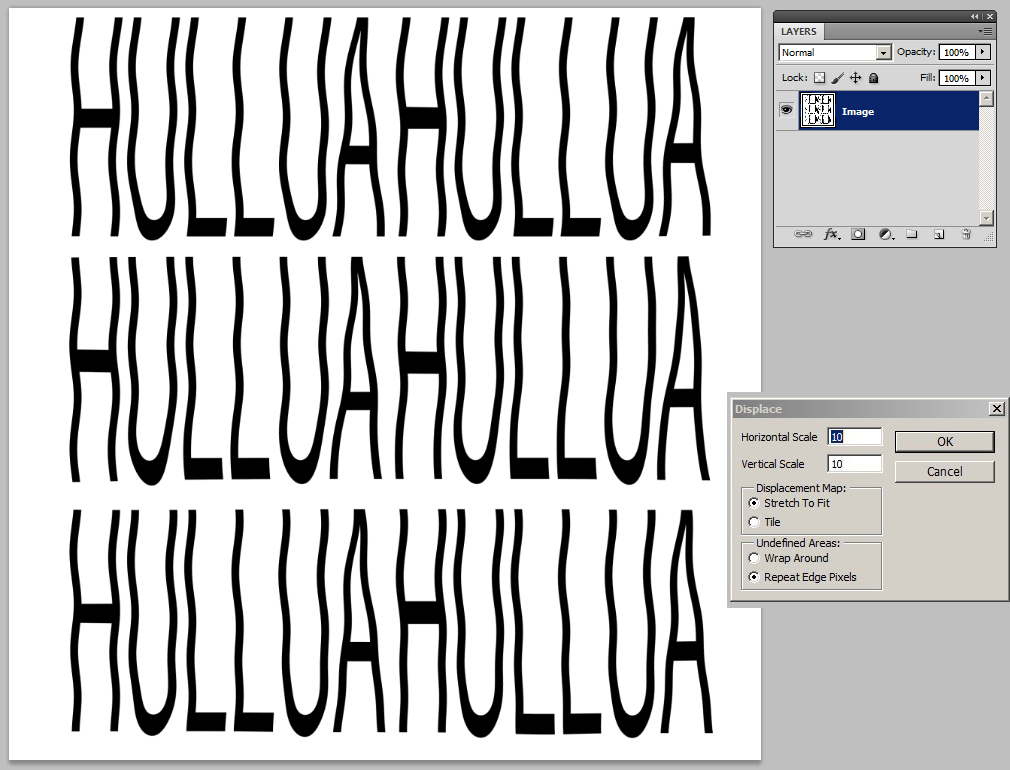Switch to the LAYERS tab
This screenshot has width=1010, height=770.
click(799, 32)
